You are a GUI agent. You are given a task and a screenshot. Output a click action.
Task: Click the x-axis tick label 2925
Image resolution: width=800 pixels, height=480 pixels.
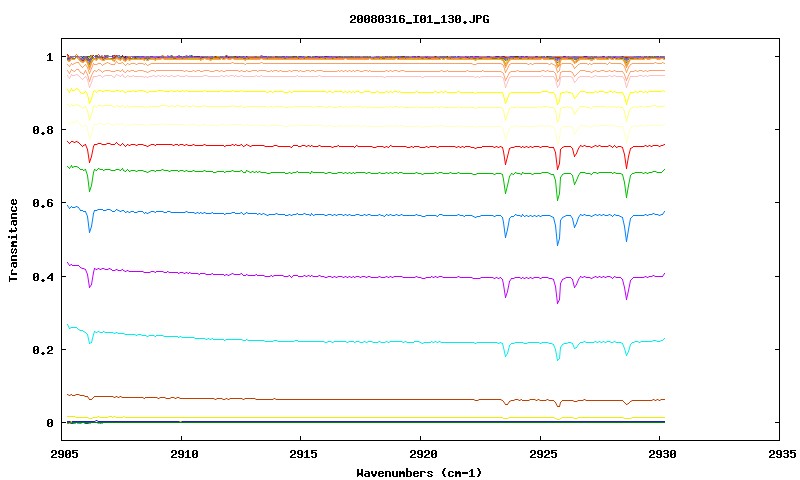[x=543, y=454]
